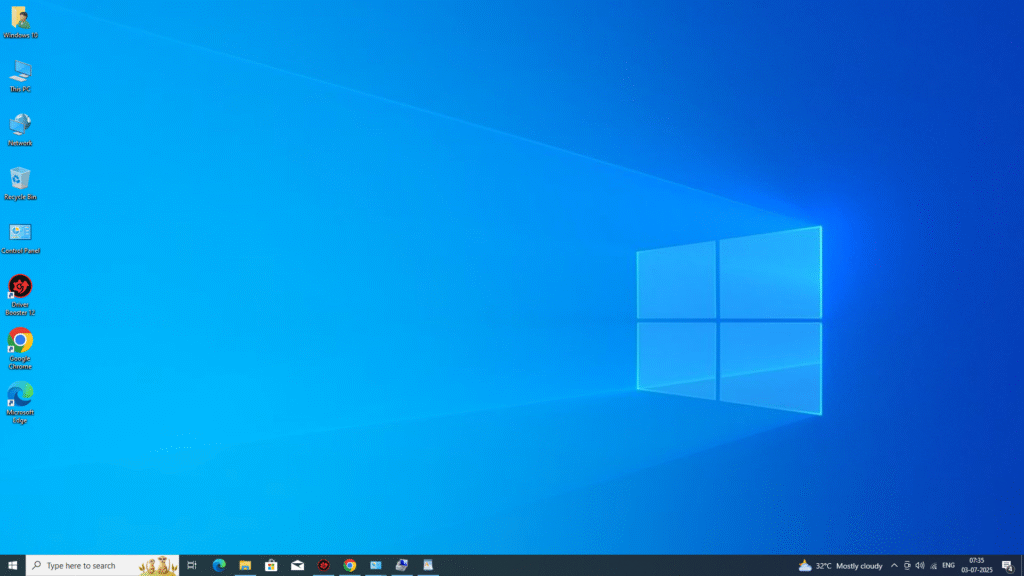The image size is (1024, 576).
Task: Open Microsoft Store from the taskbar
Action: tap(271, 566)
